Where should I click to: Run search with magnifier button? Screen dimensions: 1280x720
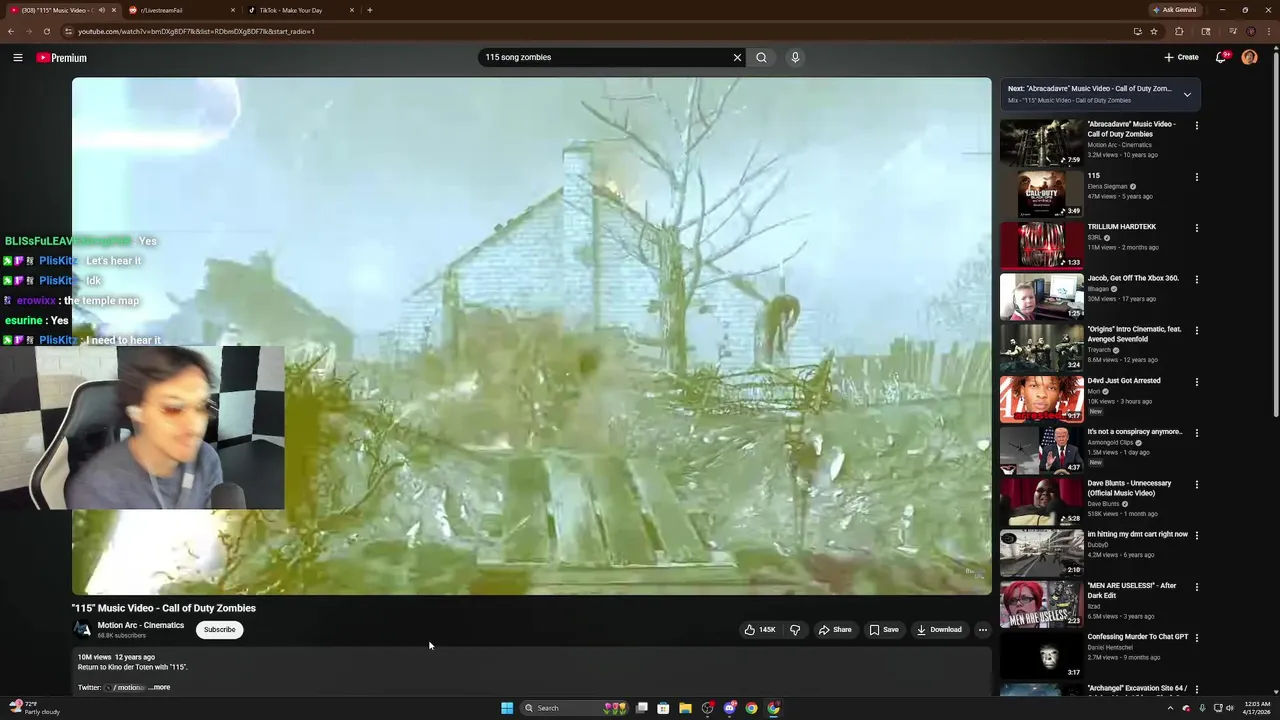761,58
